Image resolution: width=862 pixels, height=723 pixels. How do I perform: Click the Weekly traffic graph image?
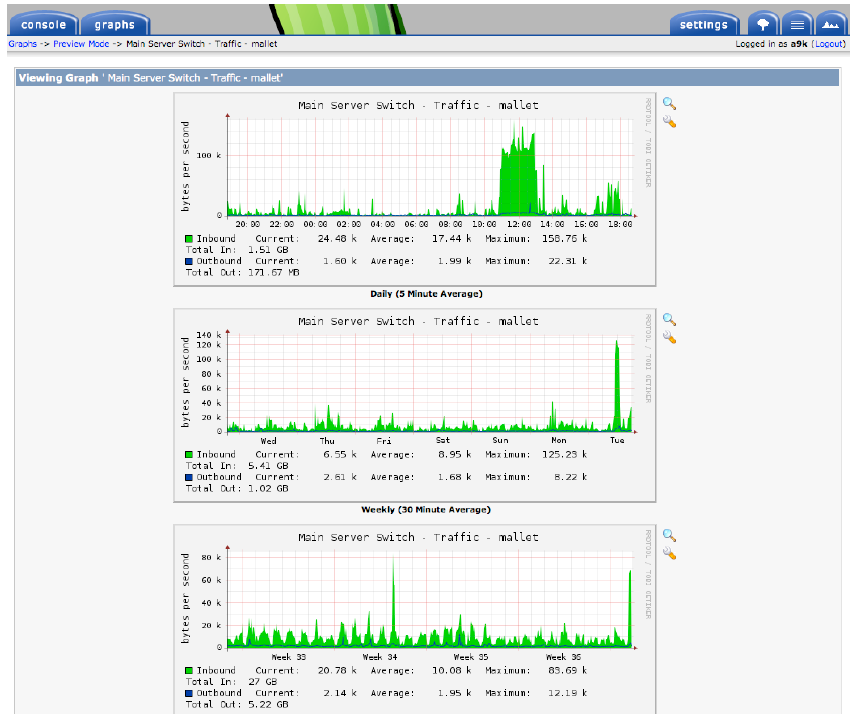(415, 405)
